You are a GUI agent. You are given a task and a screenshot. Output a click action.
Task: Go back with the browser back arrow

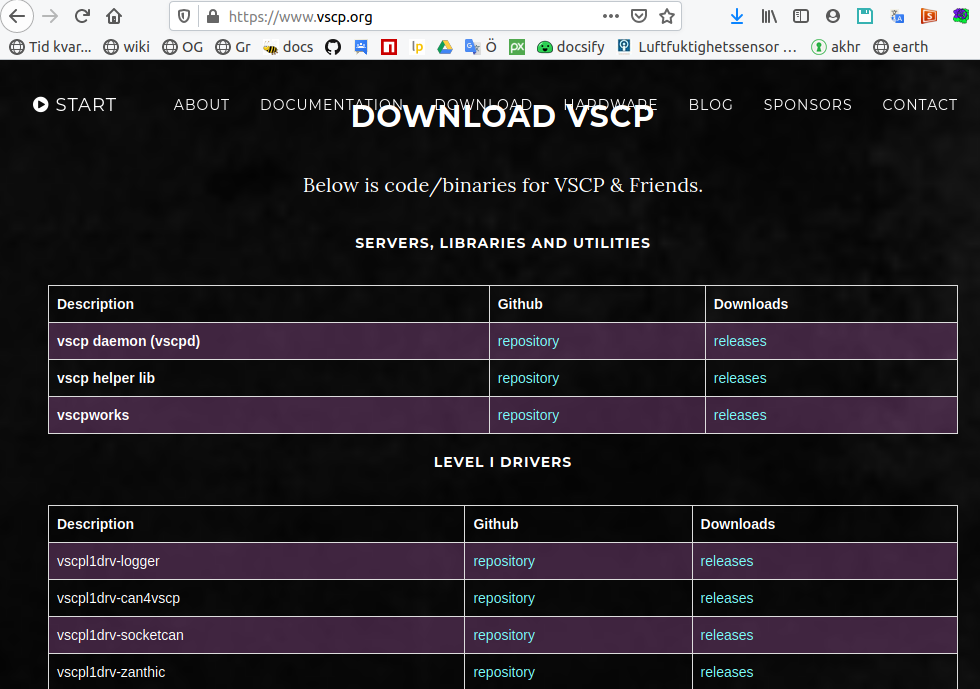(x=17, y=16)
